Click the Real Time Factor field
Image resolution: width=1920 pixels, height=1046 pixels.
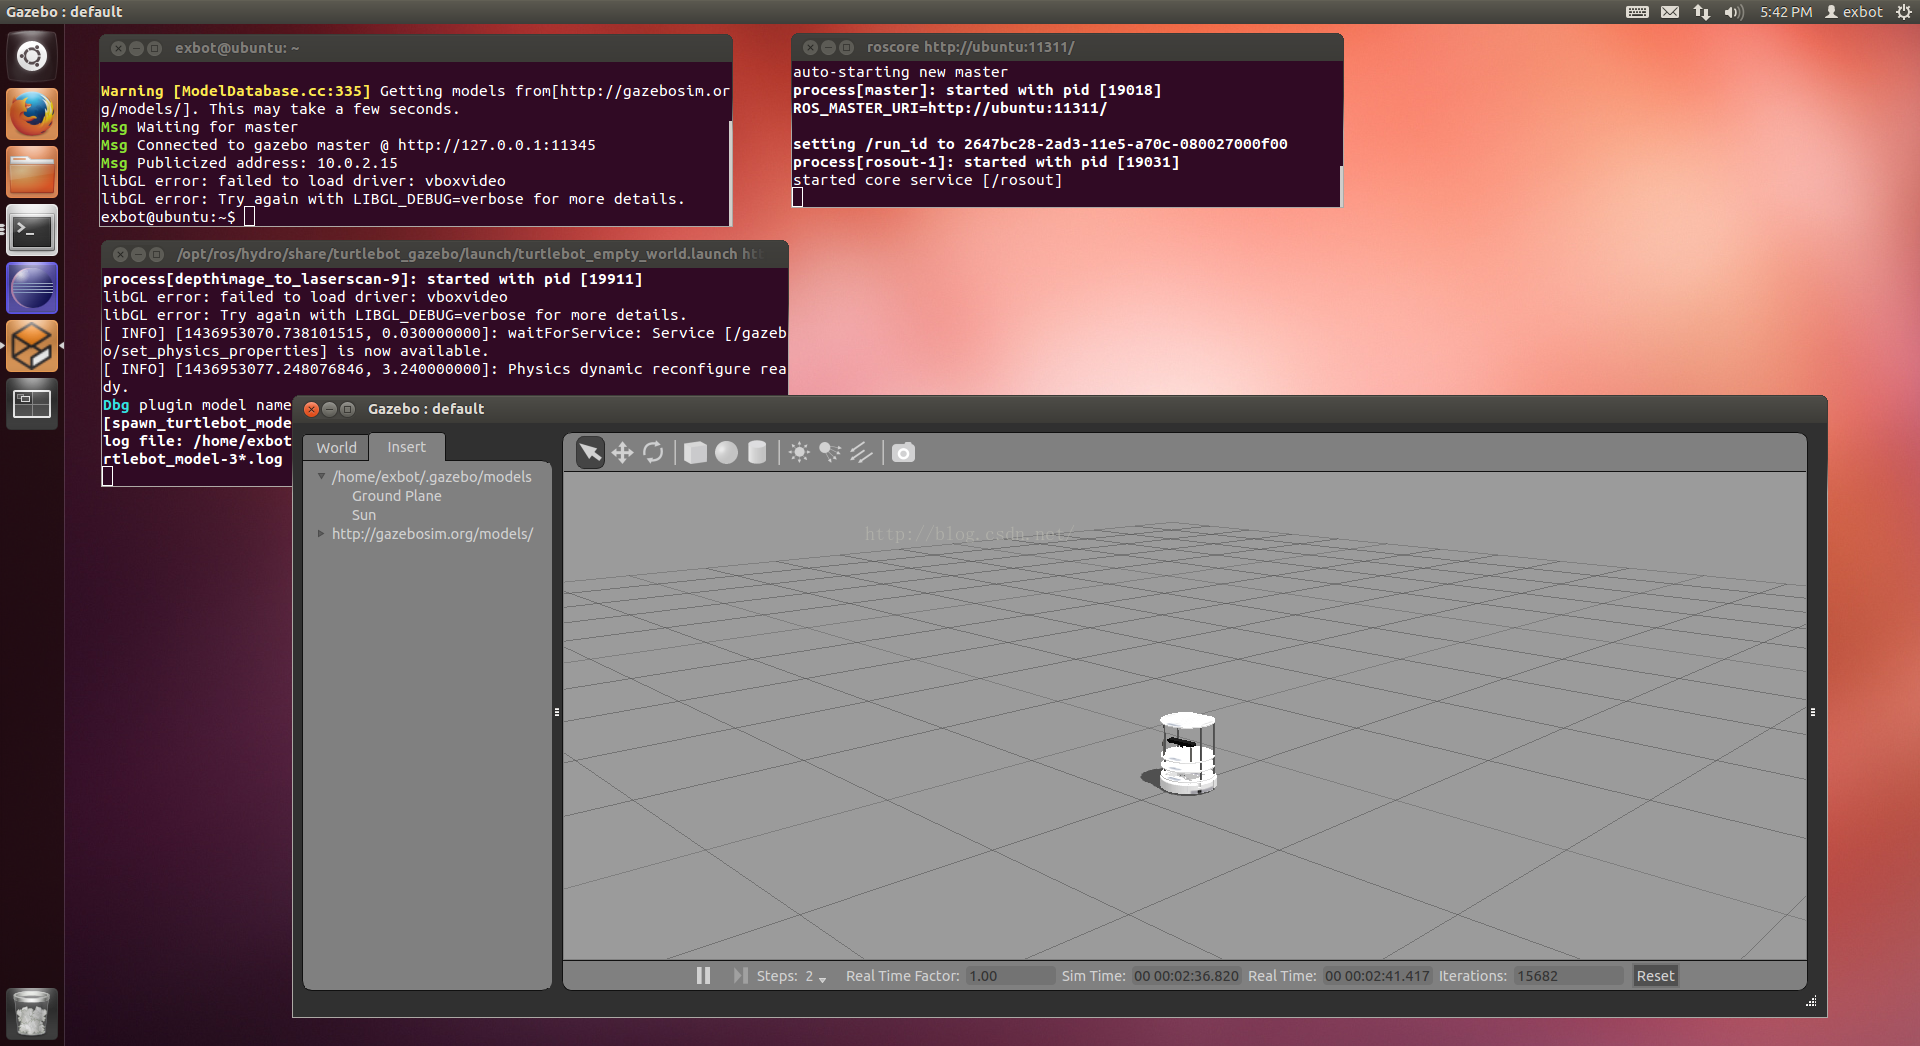(1010, 976)
